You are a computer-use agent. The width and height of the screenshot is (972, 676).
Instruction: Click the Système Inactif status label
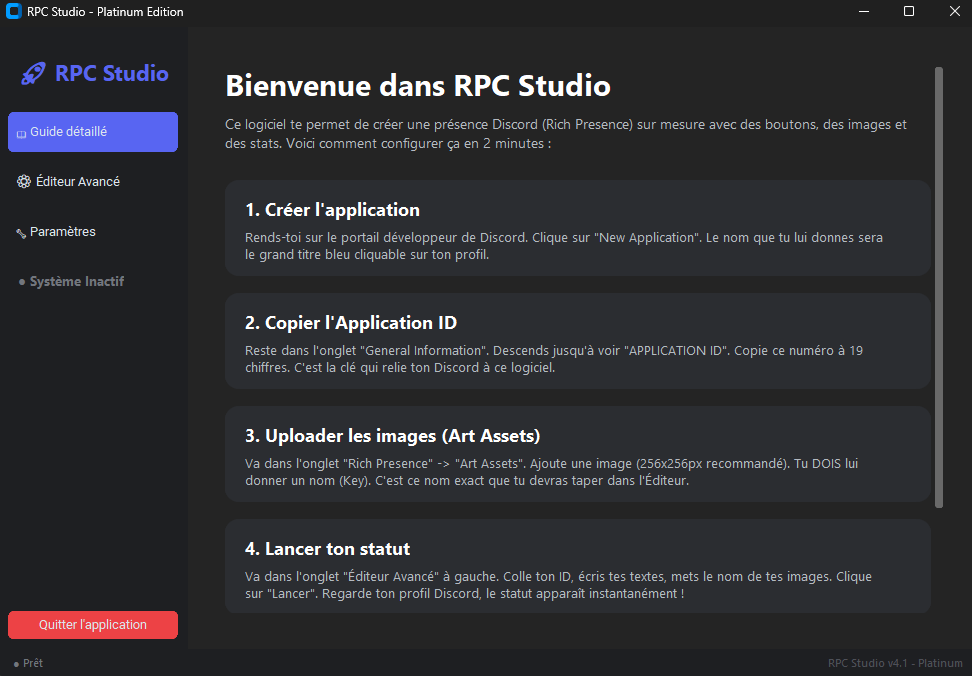tap(72, 281)
